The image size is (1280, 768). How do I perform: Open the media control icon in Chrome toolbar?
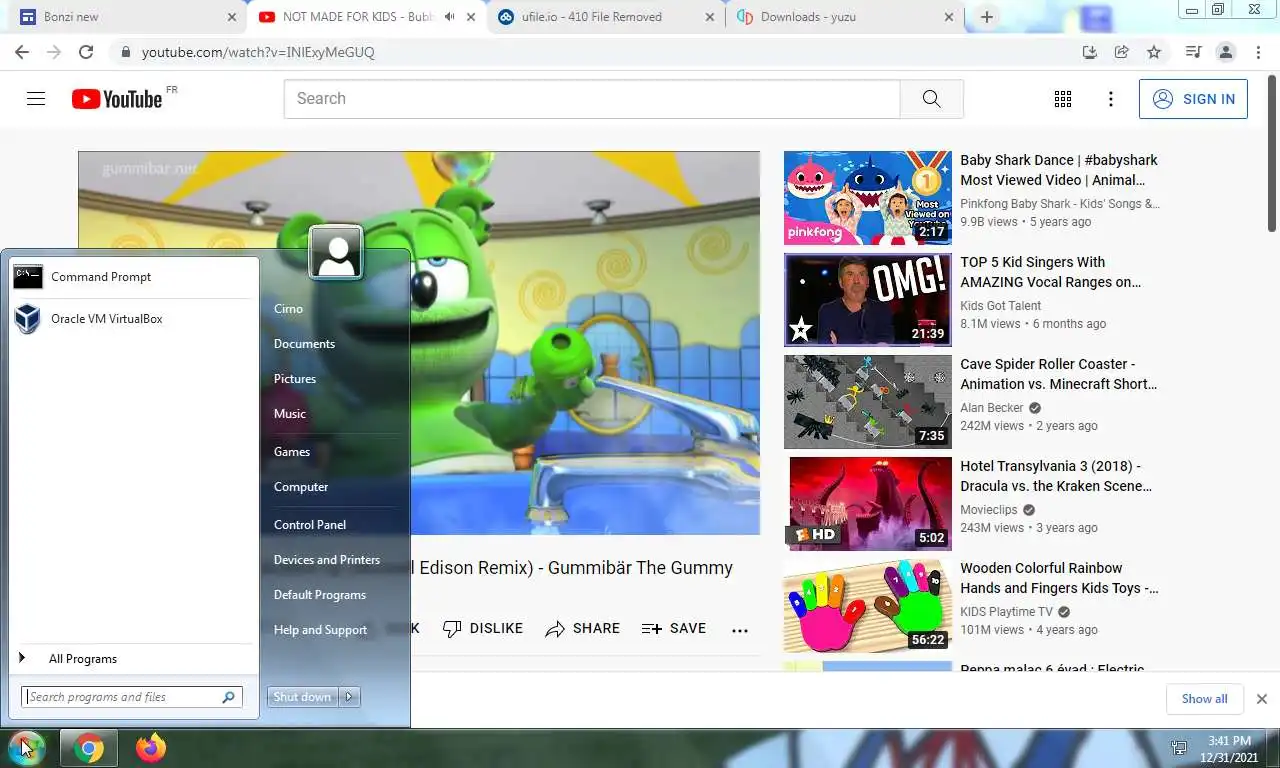(x=1193, y=52)
